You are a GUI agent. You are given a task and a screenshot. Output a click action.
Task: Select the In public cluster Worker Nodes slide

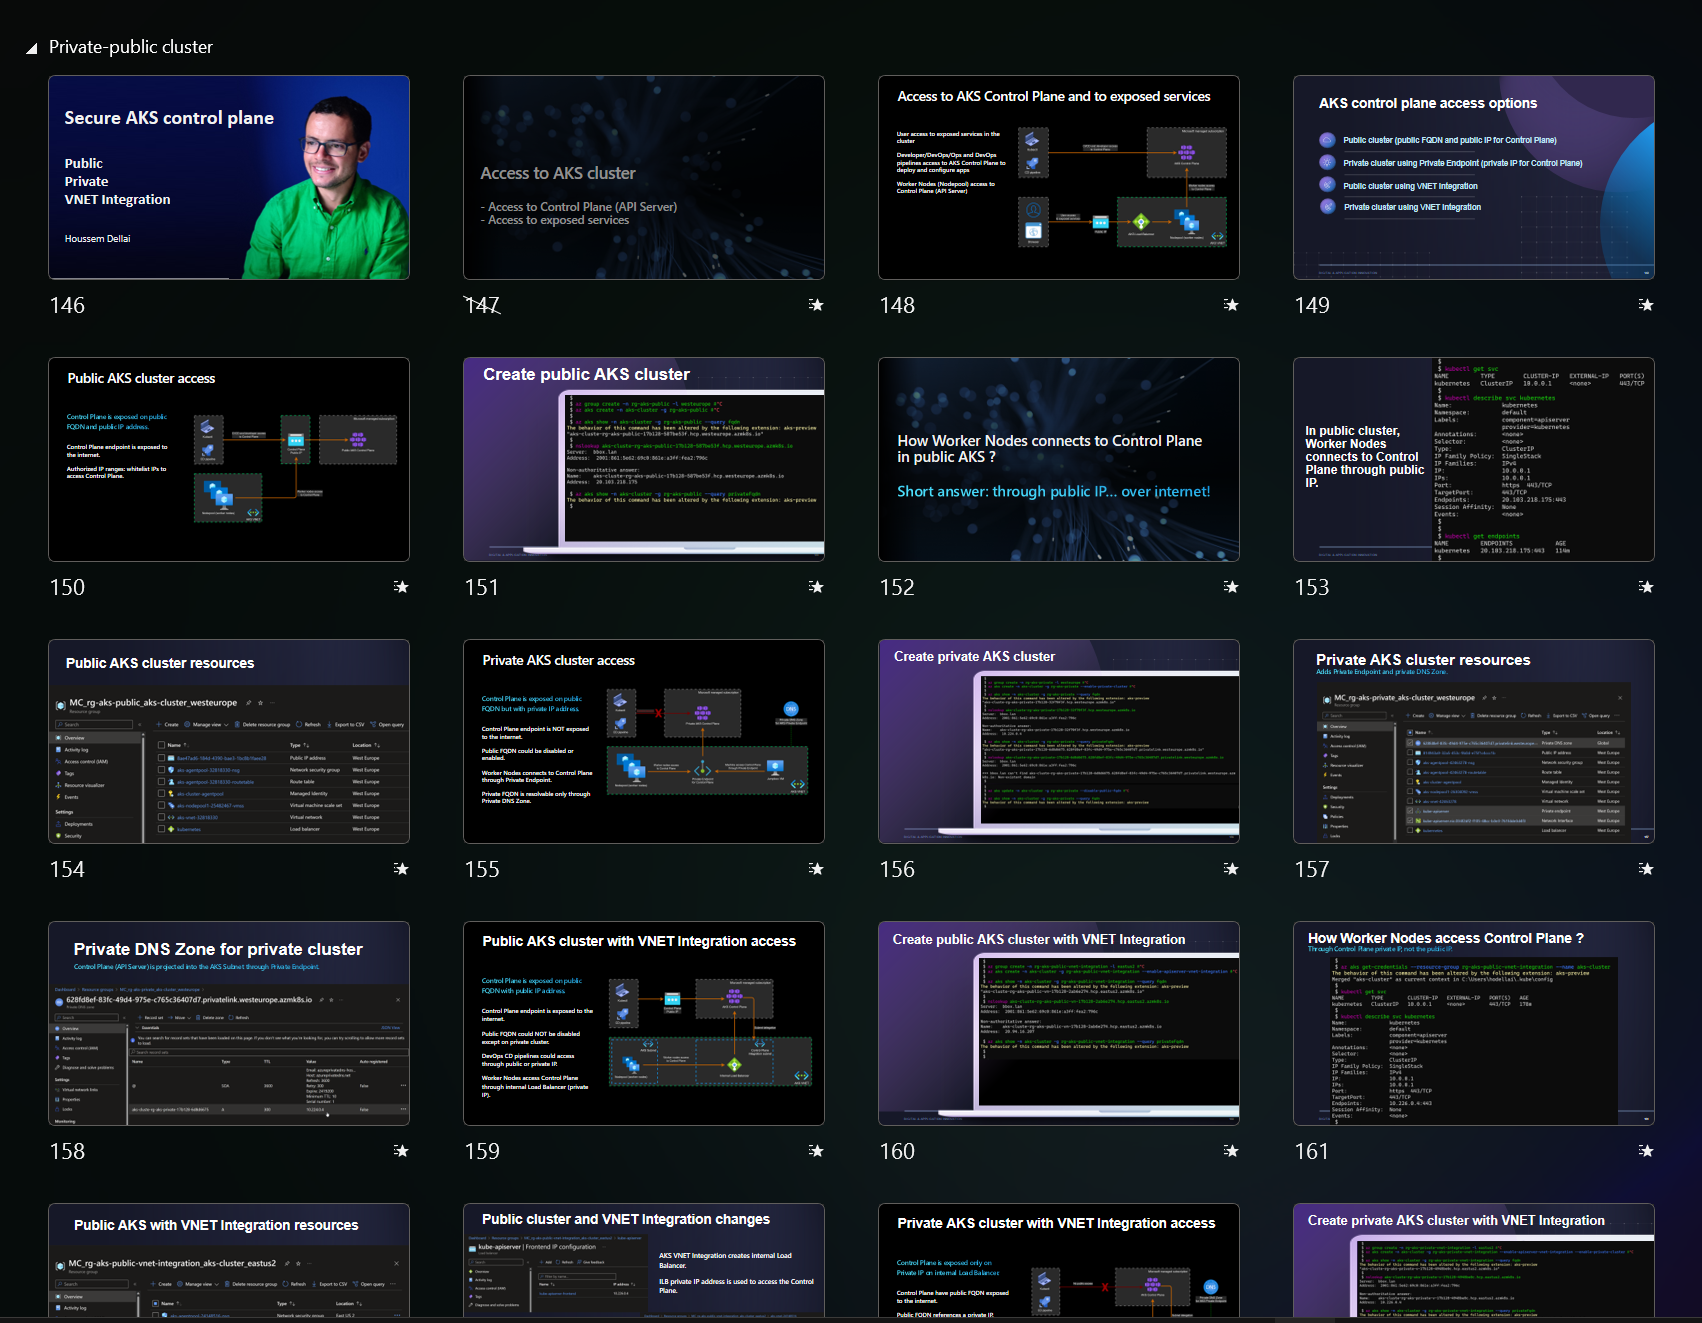pos(1474,459)
